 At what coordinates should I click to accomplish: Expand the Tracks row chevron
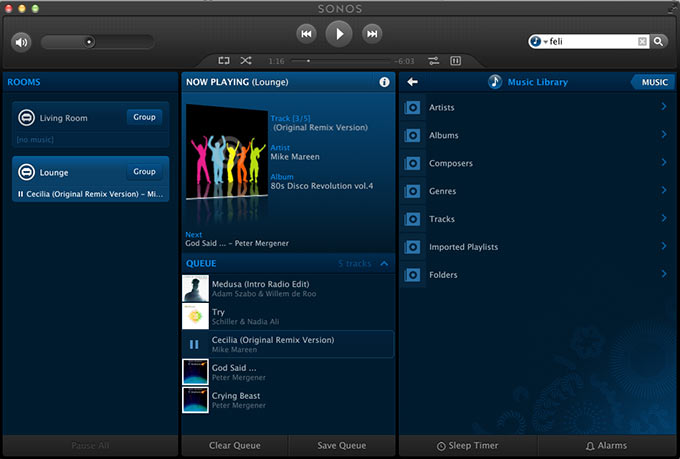664,218
